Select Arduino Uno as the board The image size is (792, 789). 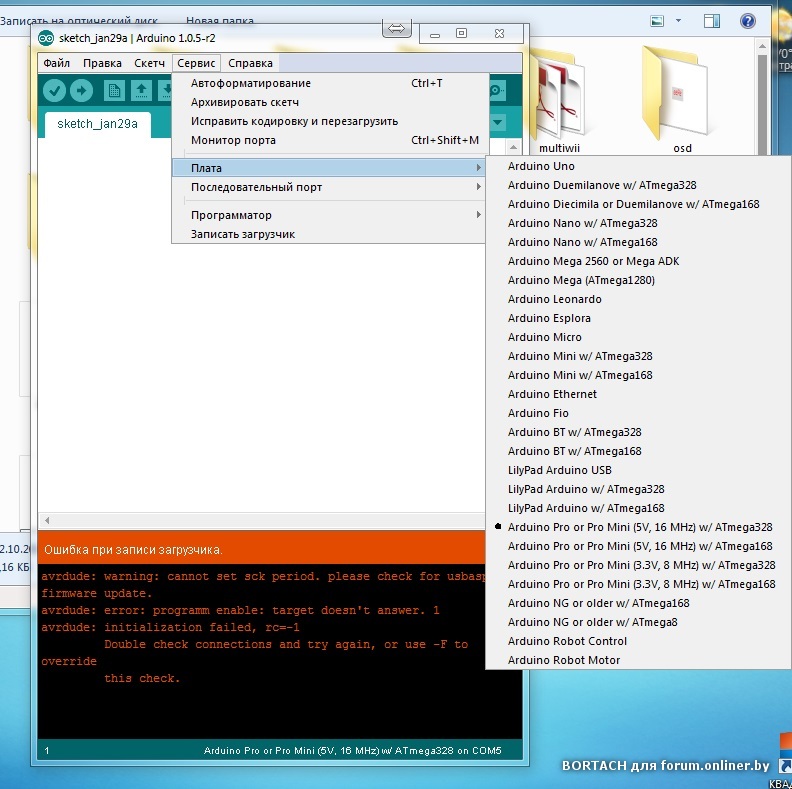click(x=541, y=166)
